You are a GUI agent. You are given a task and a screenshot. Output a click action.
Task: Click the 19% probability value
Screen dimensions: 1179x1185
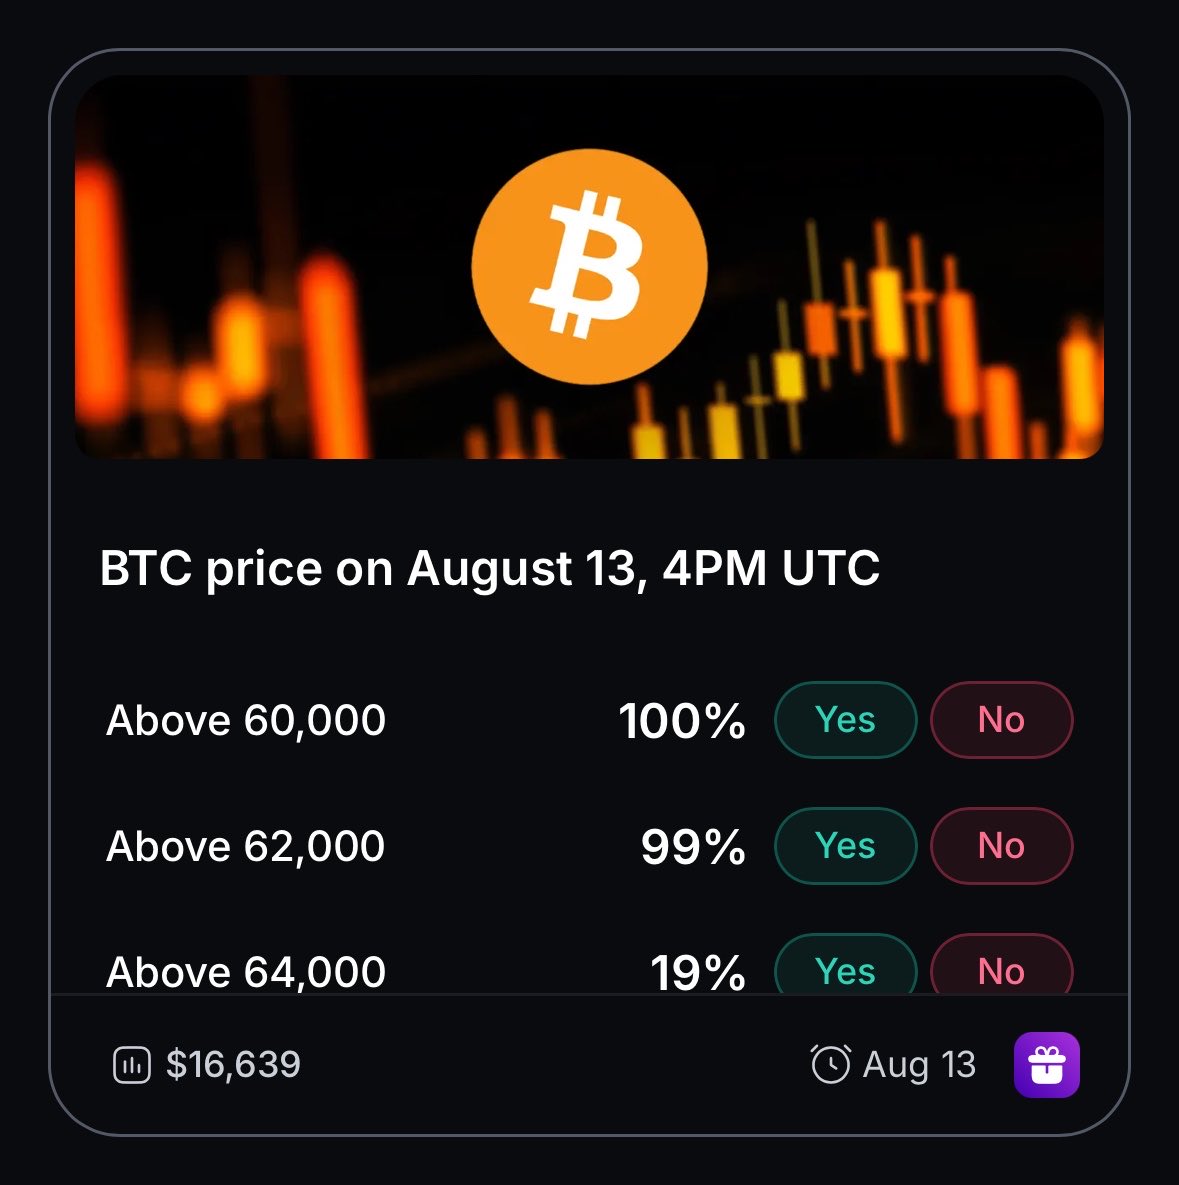tap(698, 973)
